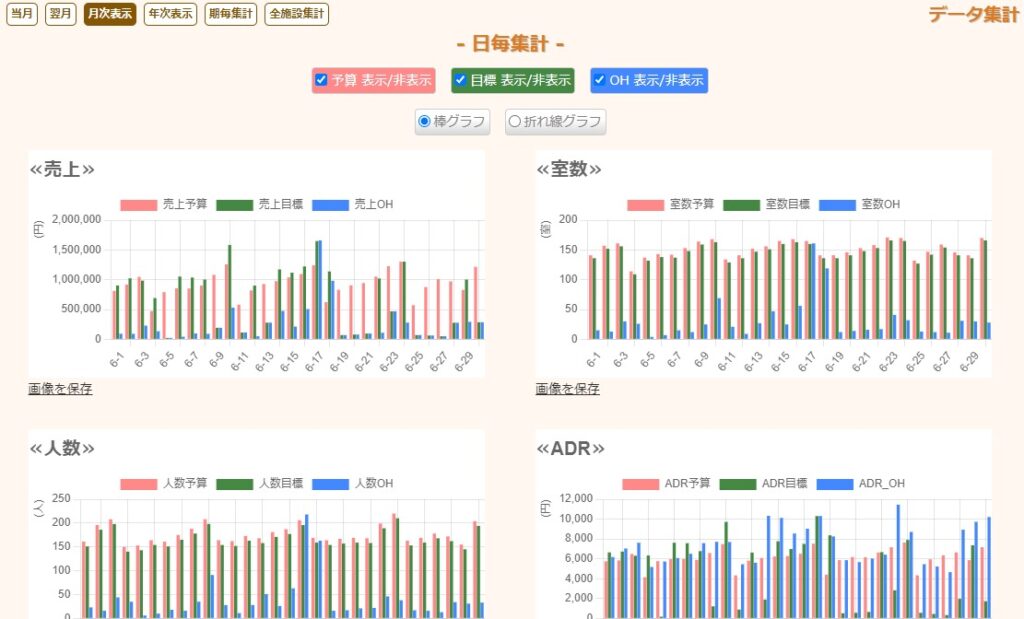Click 画像を保存 under the 売上 chart
1024x619 pixels.
tap(60, 389)
